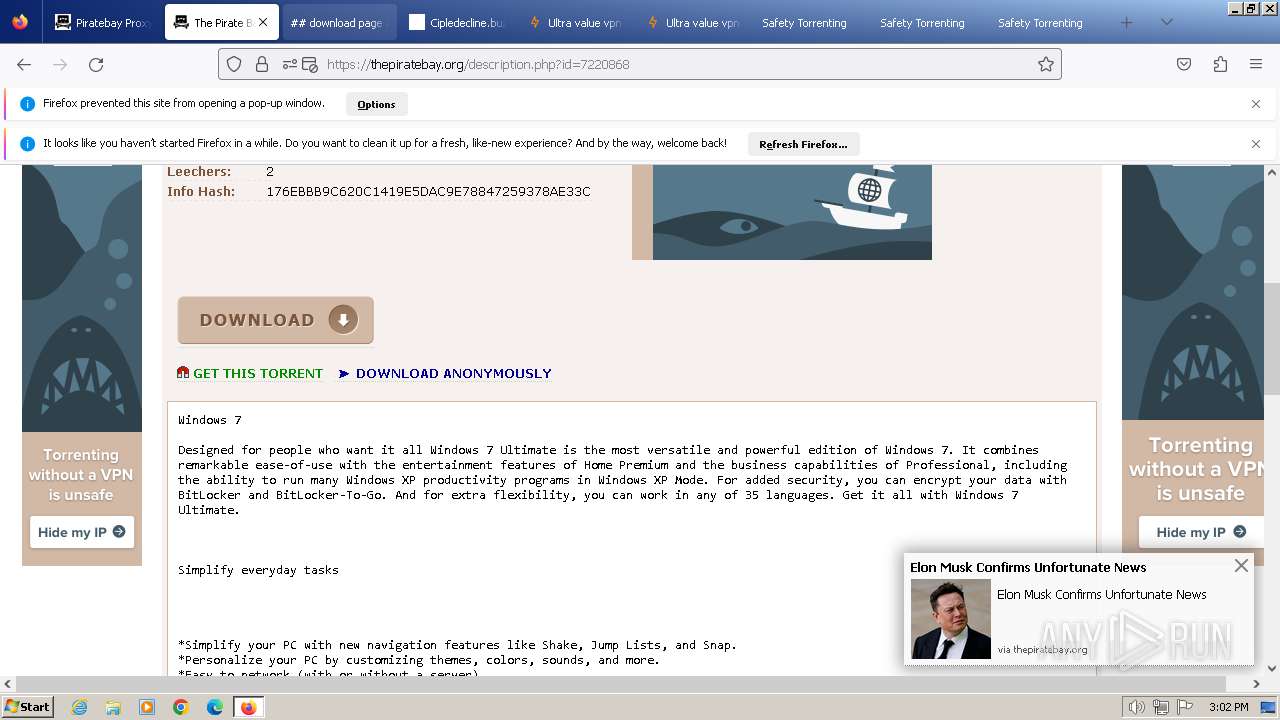
Task: Click the GET THIS TORRENT link
Action: click(x=258, y=374)
